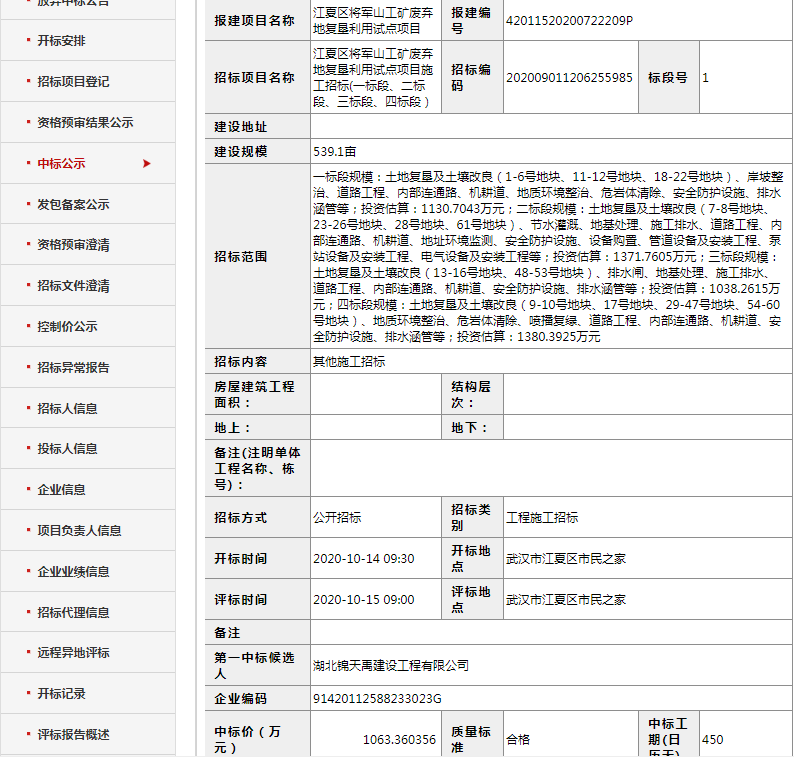The height and width of the screenshot is (760, 794).
Task: Go to 招标代理信息
Action: tap(73, 613)
